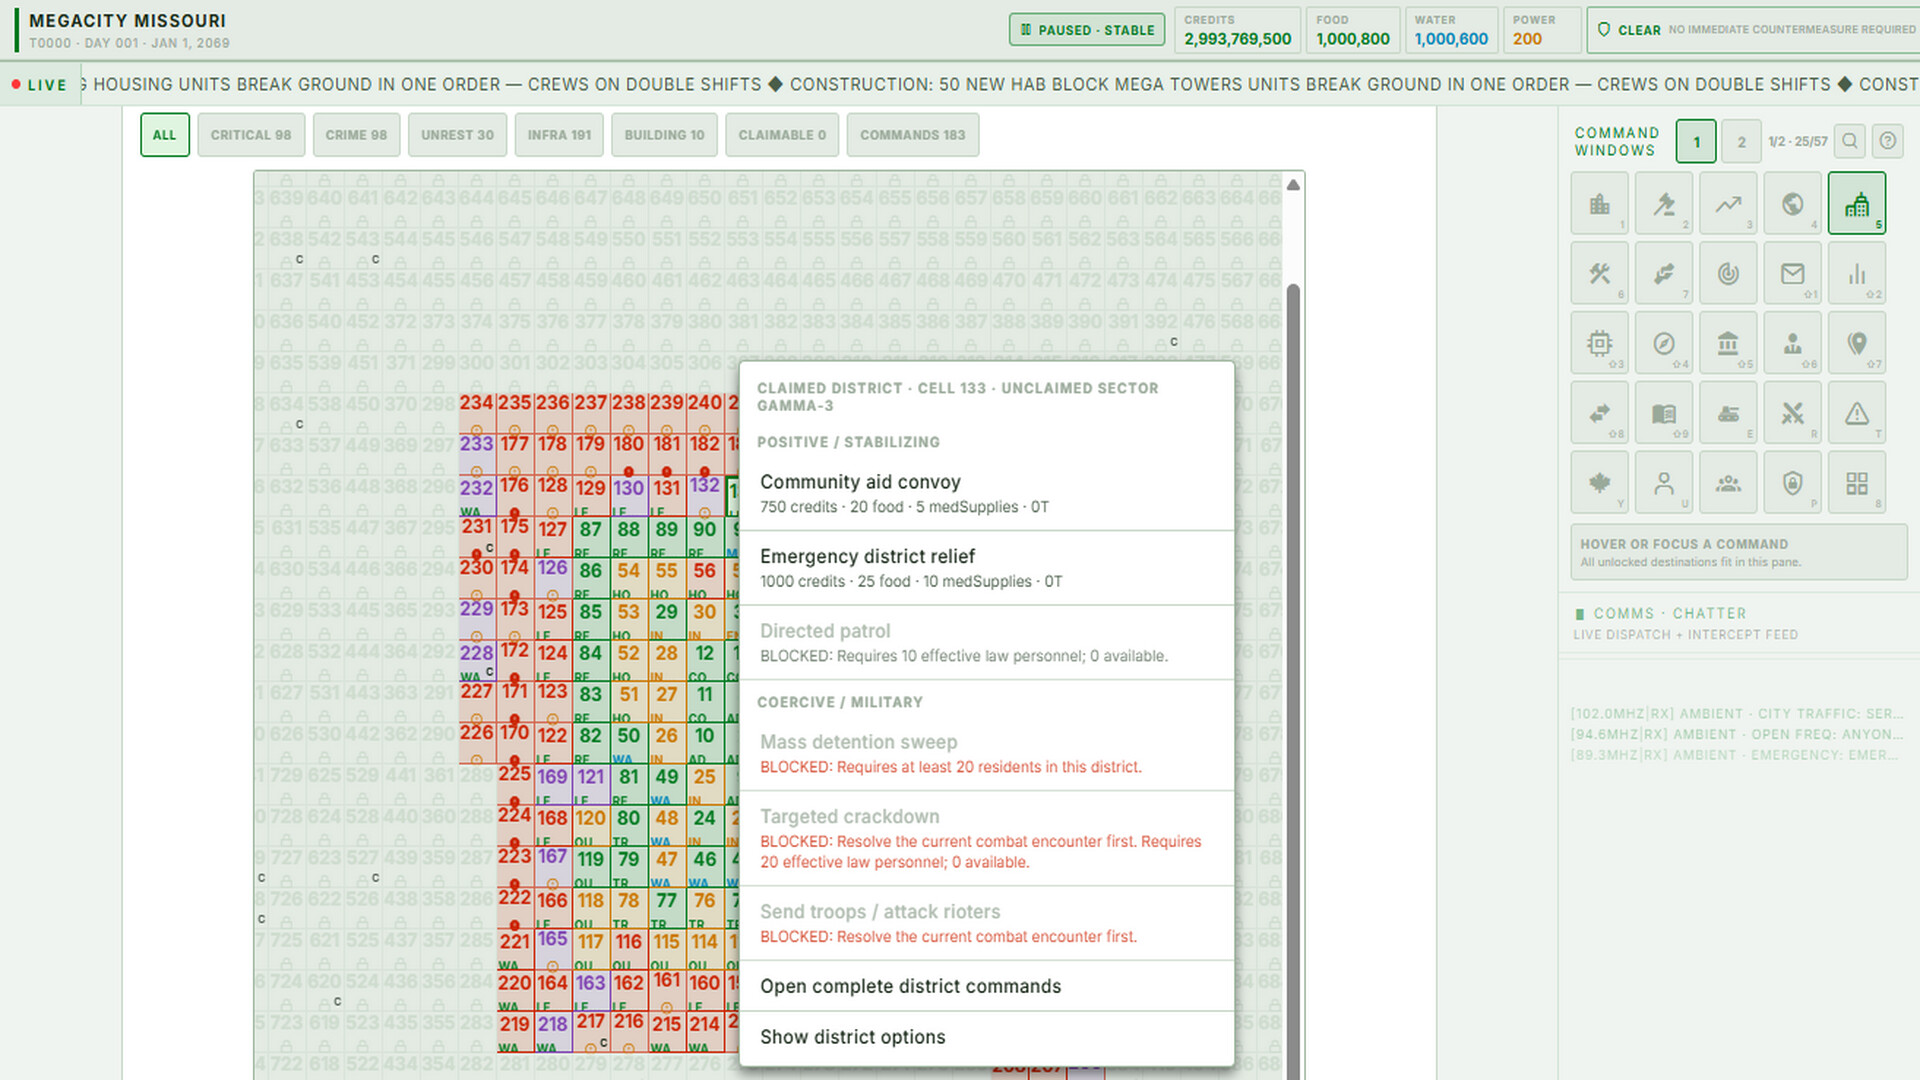Open the map pin locations window
Screen dimensions: 1920x1080
(x=1857, y=343)
